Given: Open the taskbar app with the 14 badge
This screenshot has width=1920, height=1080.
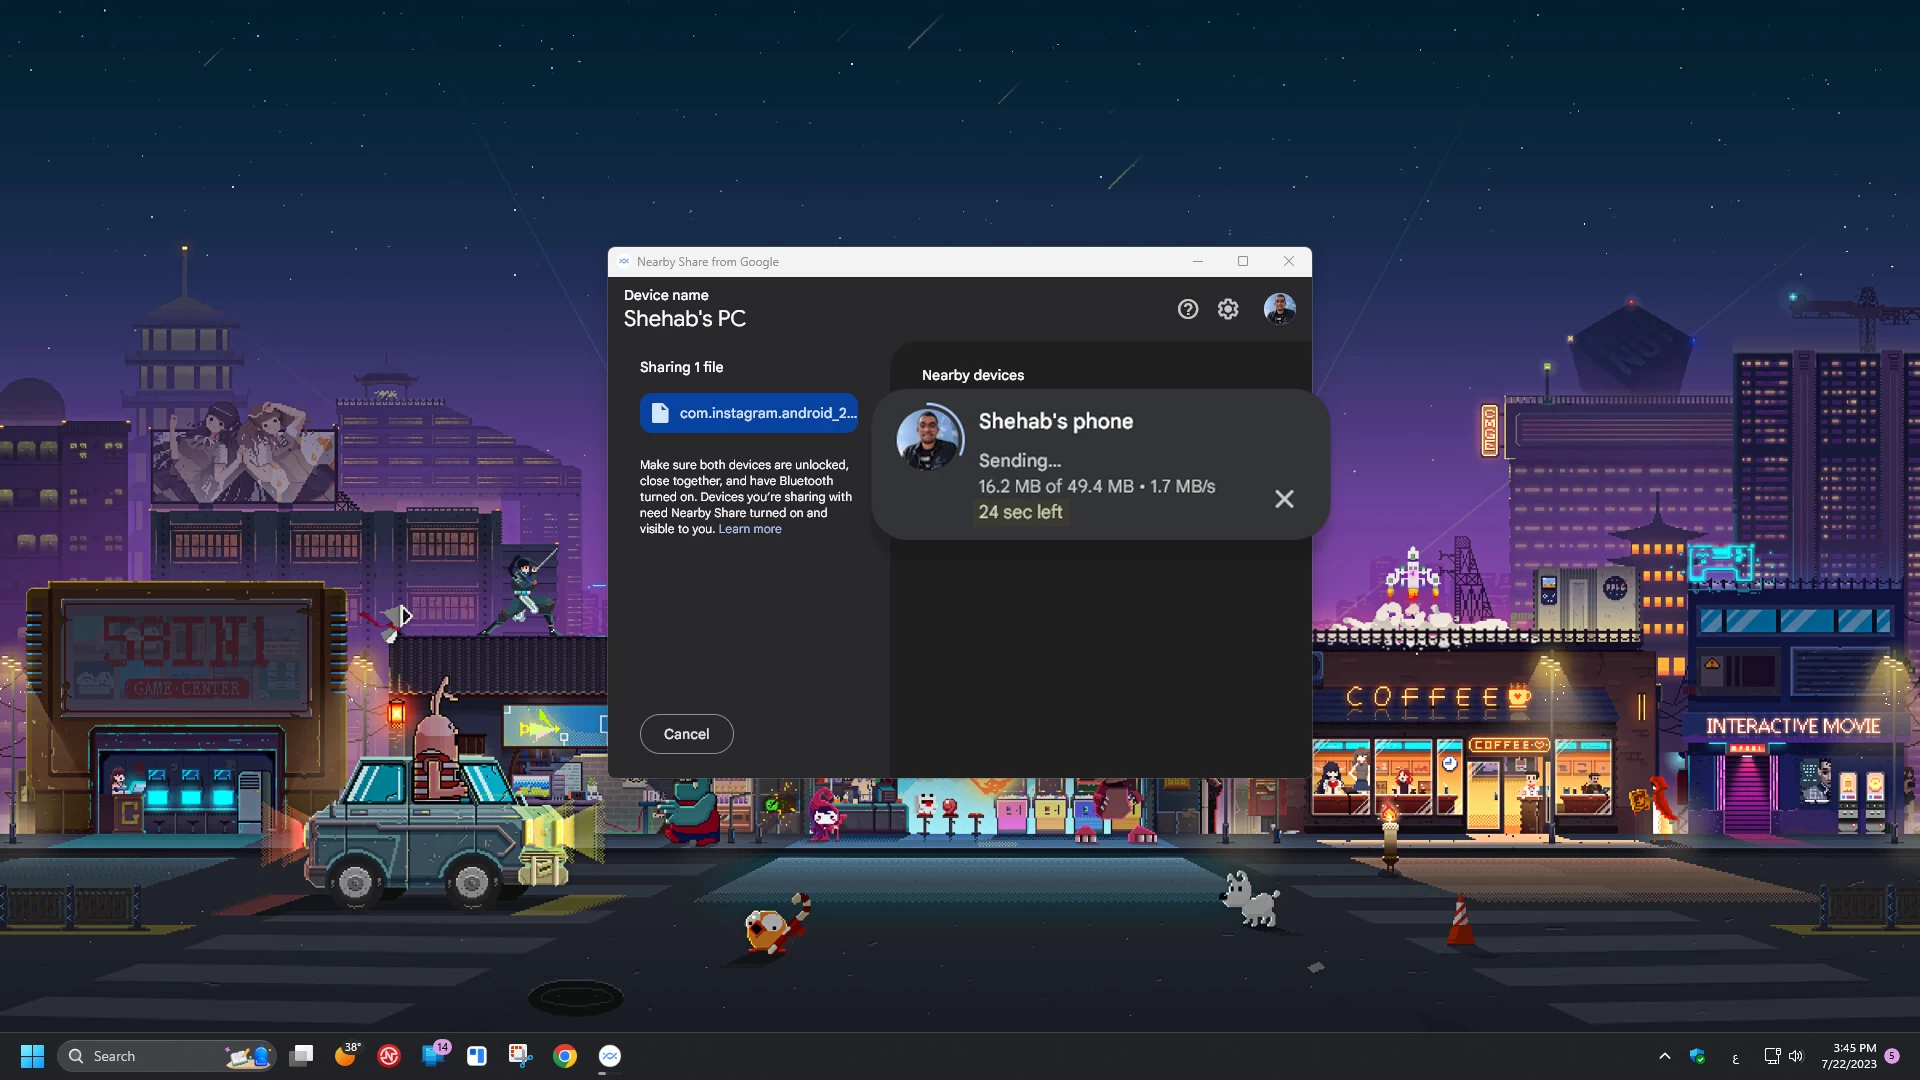Looking at the screenshot, I should point(434,1056).
